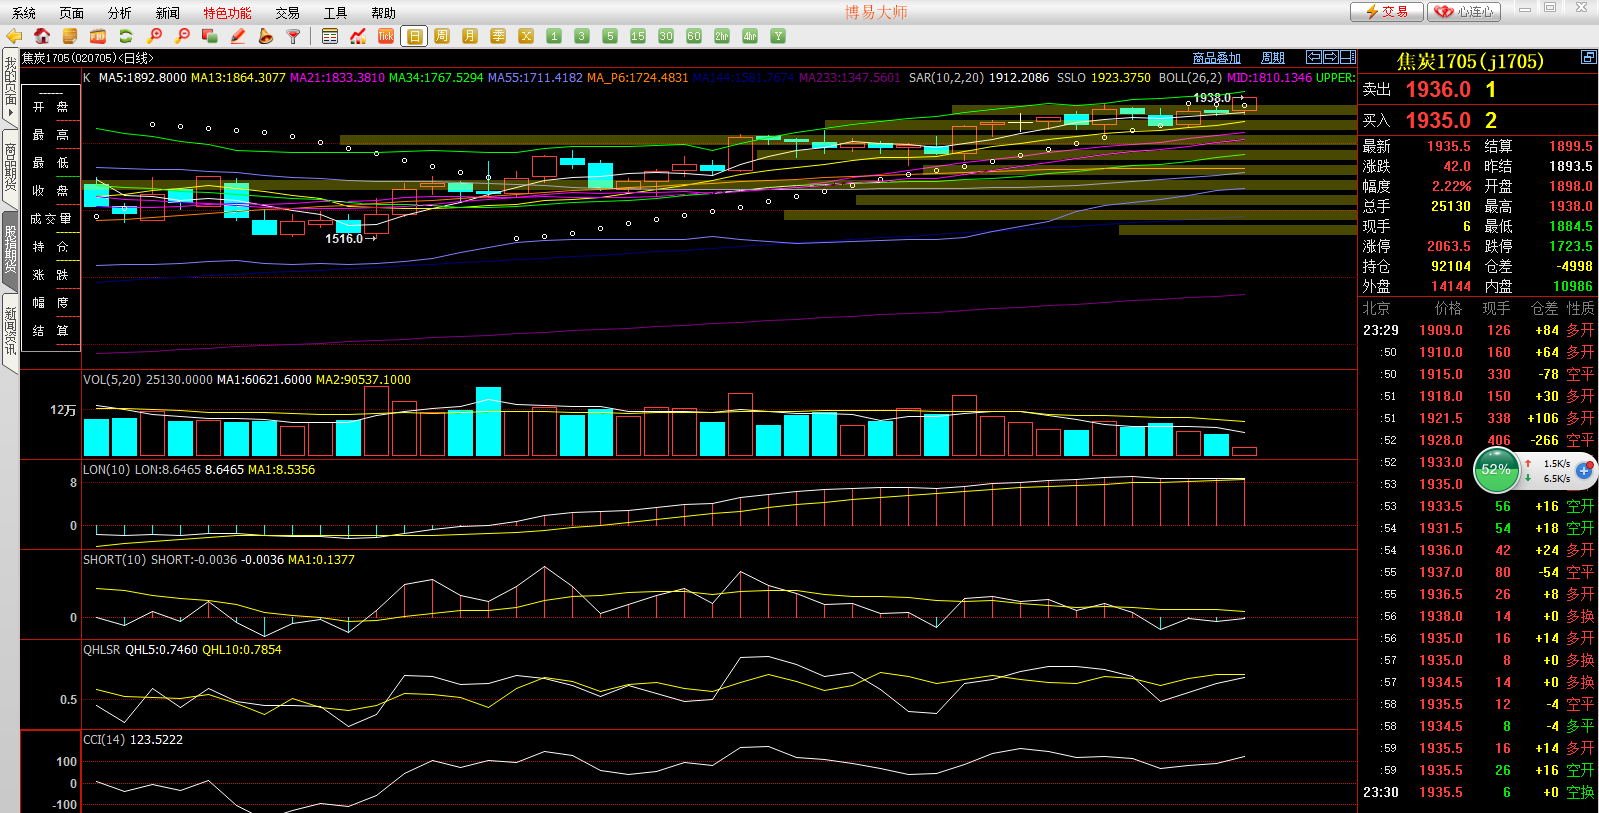Open the 新闻 menu
1599x813 pixels.
tap(167, 13)
